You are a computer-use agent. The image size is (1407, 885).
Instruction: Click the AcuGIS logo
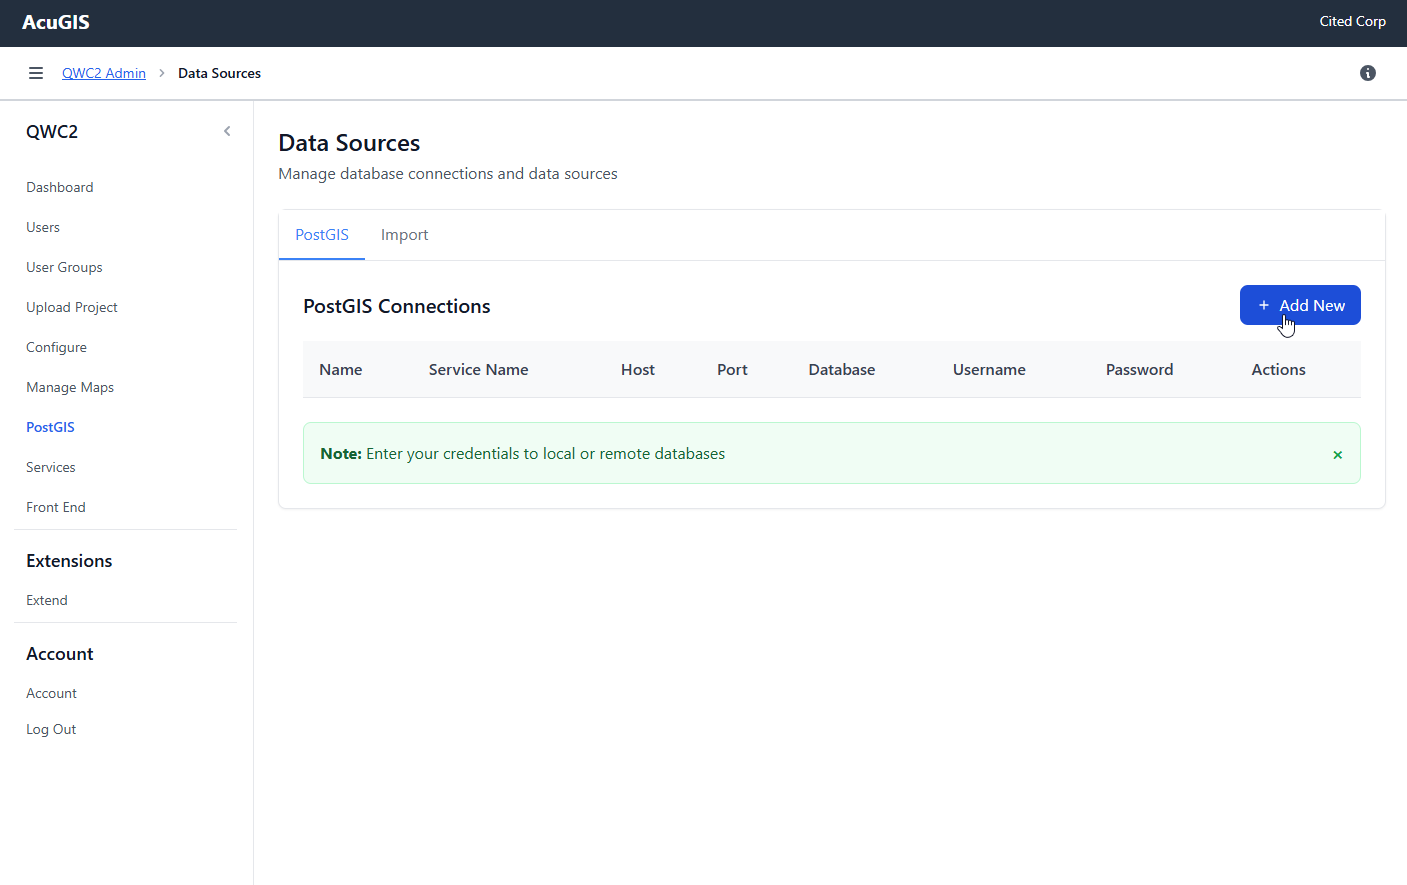tap(56, 22)
